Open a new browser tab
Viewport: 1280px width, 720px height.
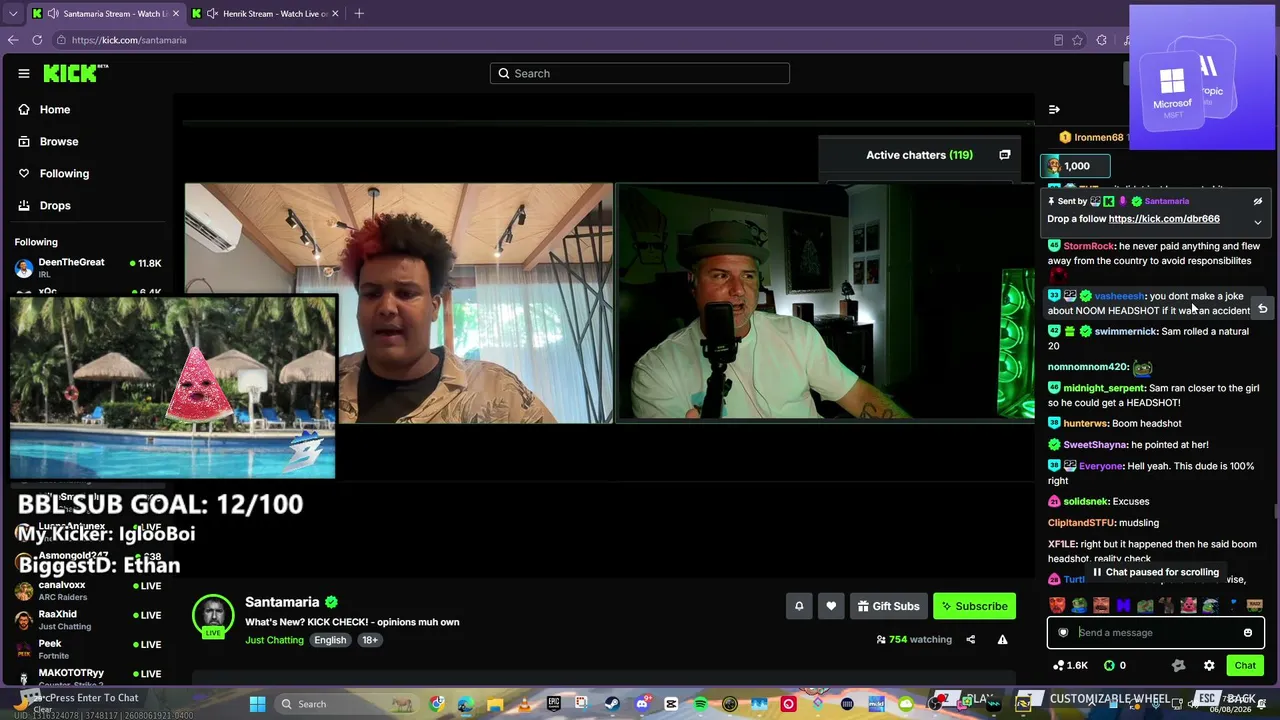click(x=359, y=14)
